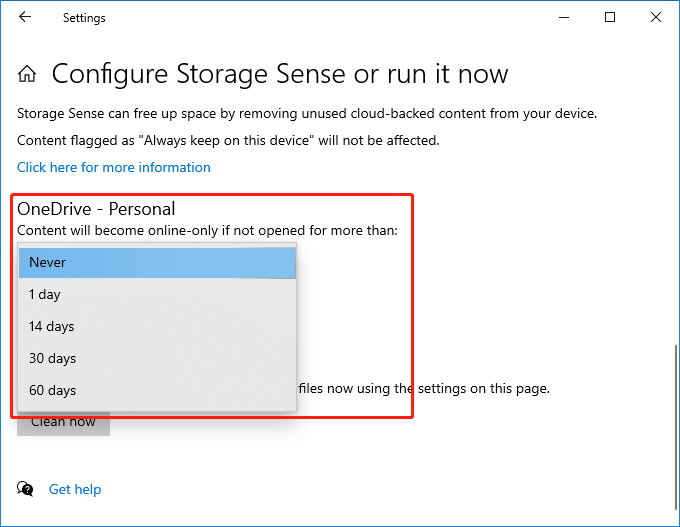Minimize the Settings window

564,18
